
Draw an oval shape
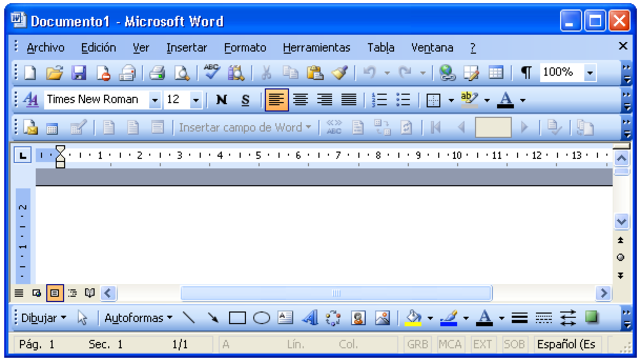point(261,318)
